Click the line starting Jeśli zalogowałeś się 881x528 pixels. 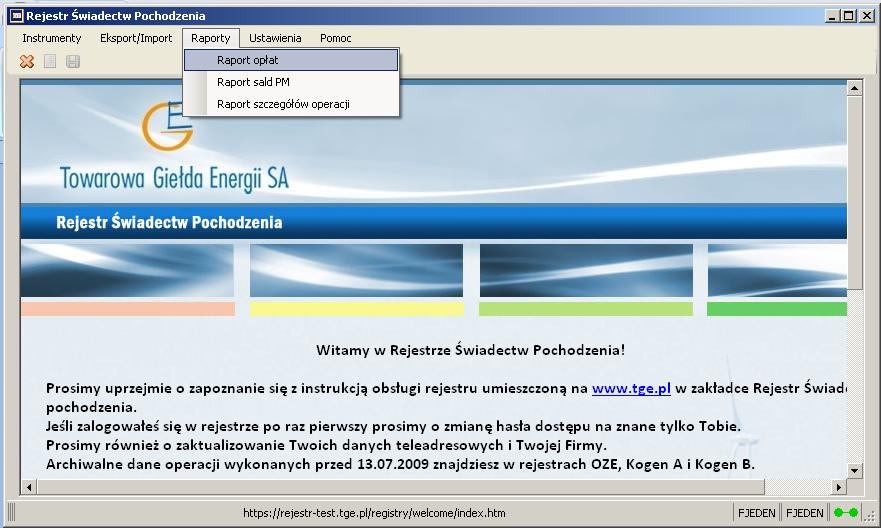pyautogui.click(x=393, y=426)
